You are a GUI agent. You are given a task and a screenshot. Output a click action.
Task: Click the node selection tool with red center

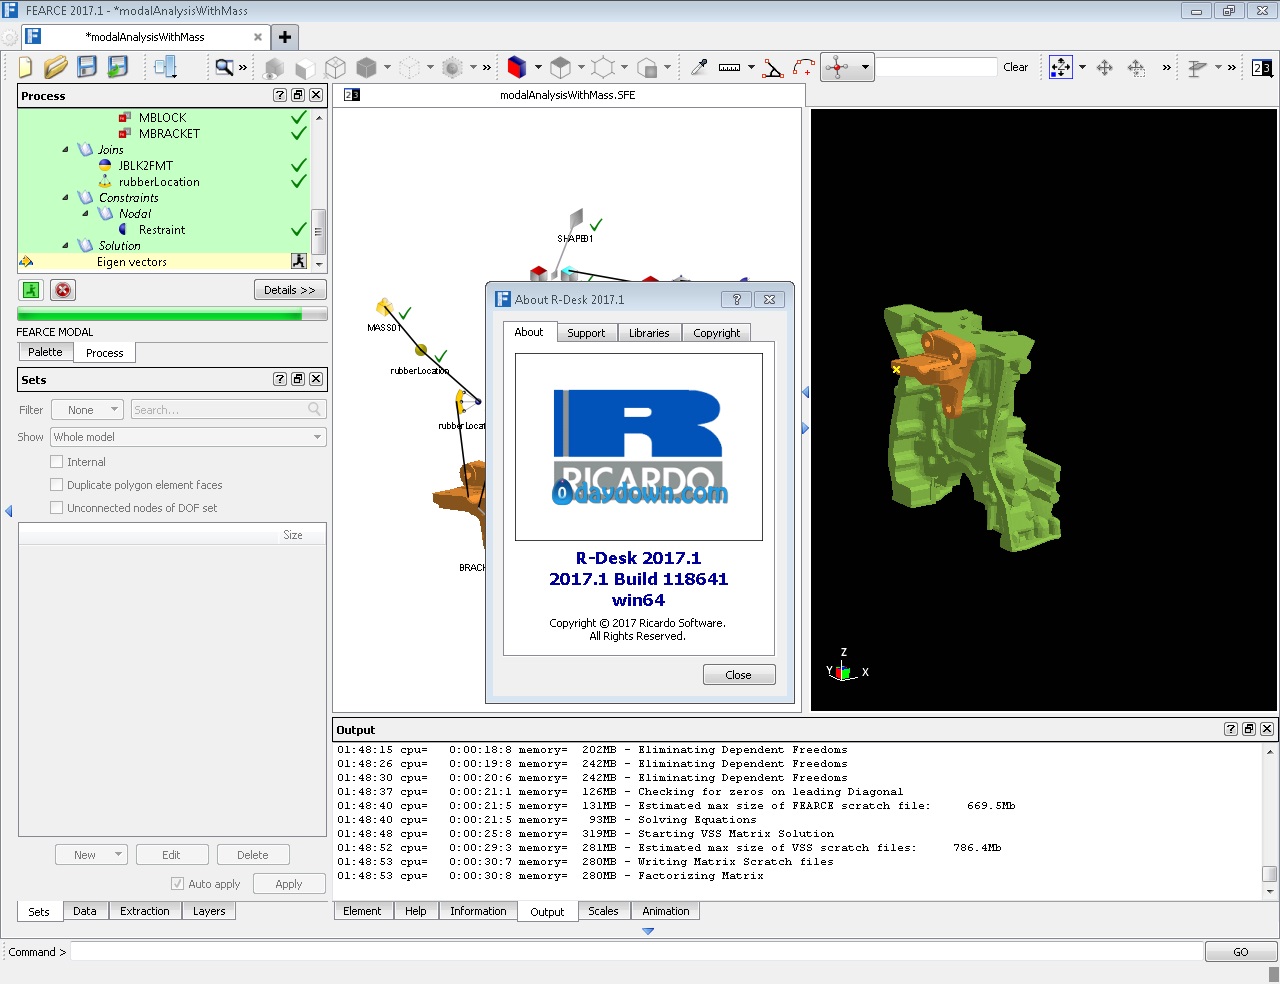coord(838,67)
